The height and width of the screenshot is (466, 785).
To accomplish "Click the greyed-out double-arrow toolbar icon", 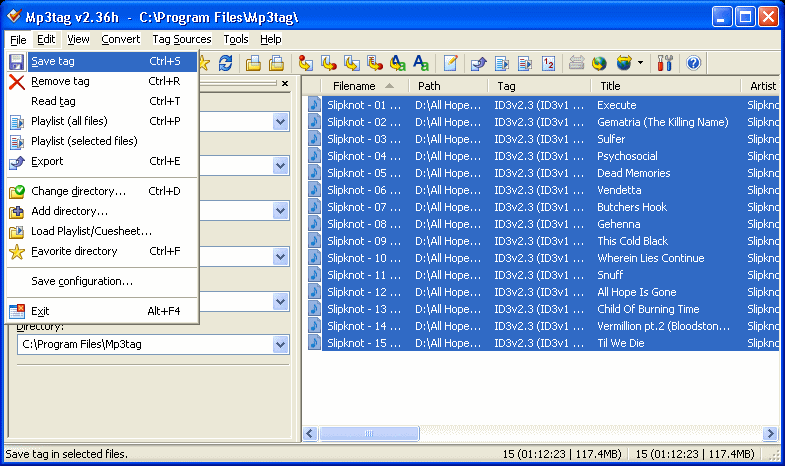I will coord(576,63).
